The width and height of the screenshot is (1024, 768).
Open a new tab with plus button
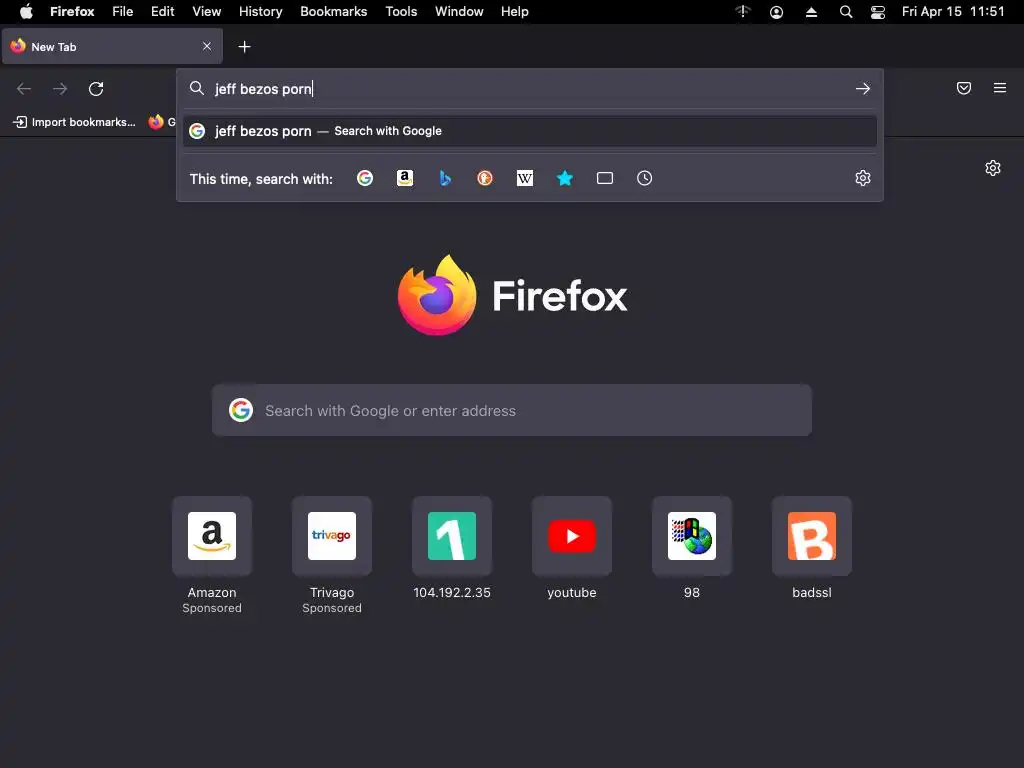click(x=244, y=46)
